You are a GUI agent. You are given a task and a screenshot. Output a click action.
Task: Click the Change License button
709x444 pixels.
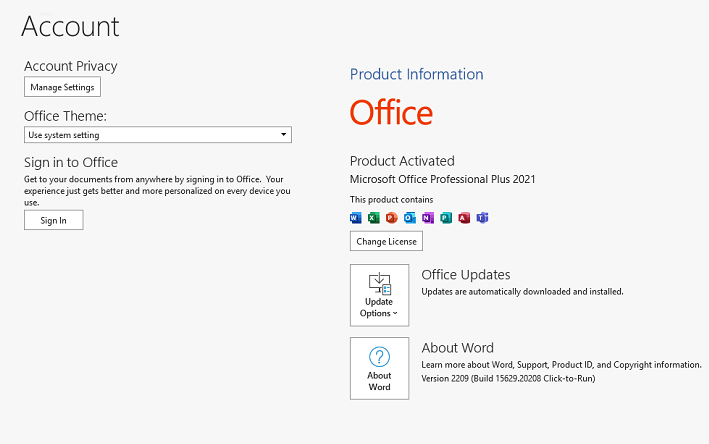point(386,241)
